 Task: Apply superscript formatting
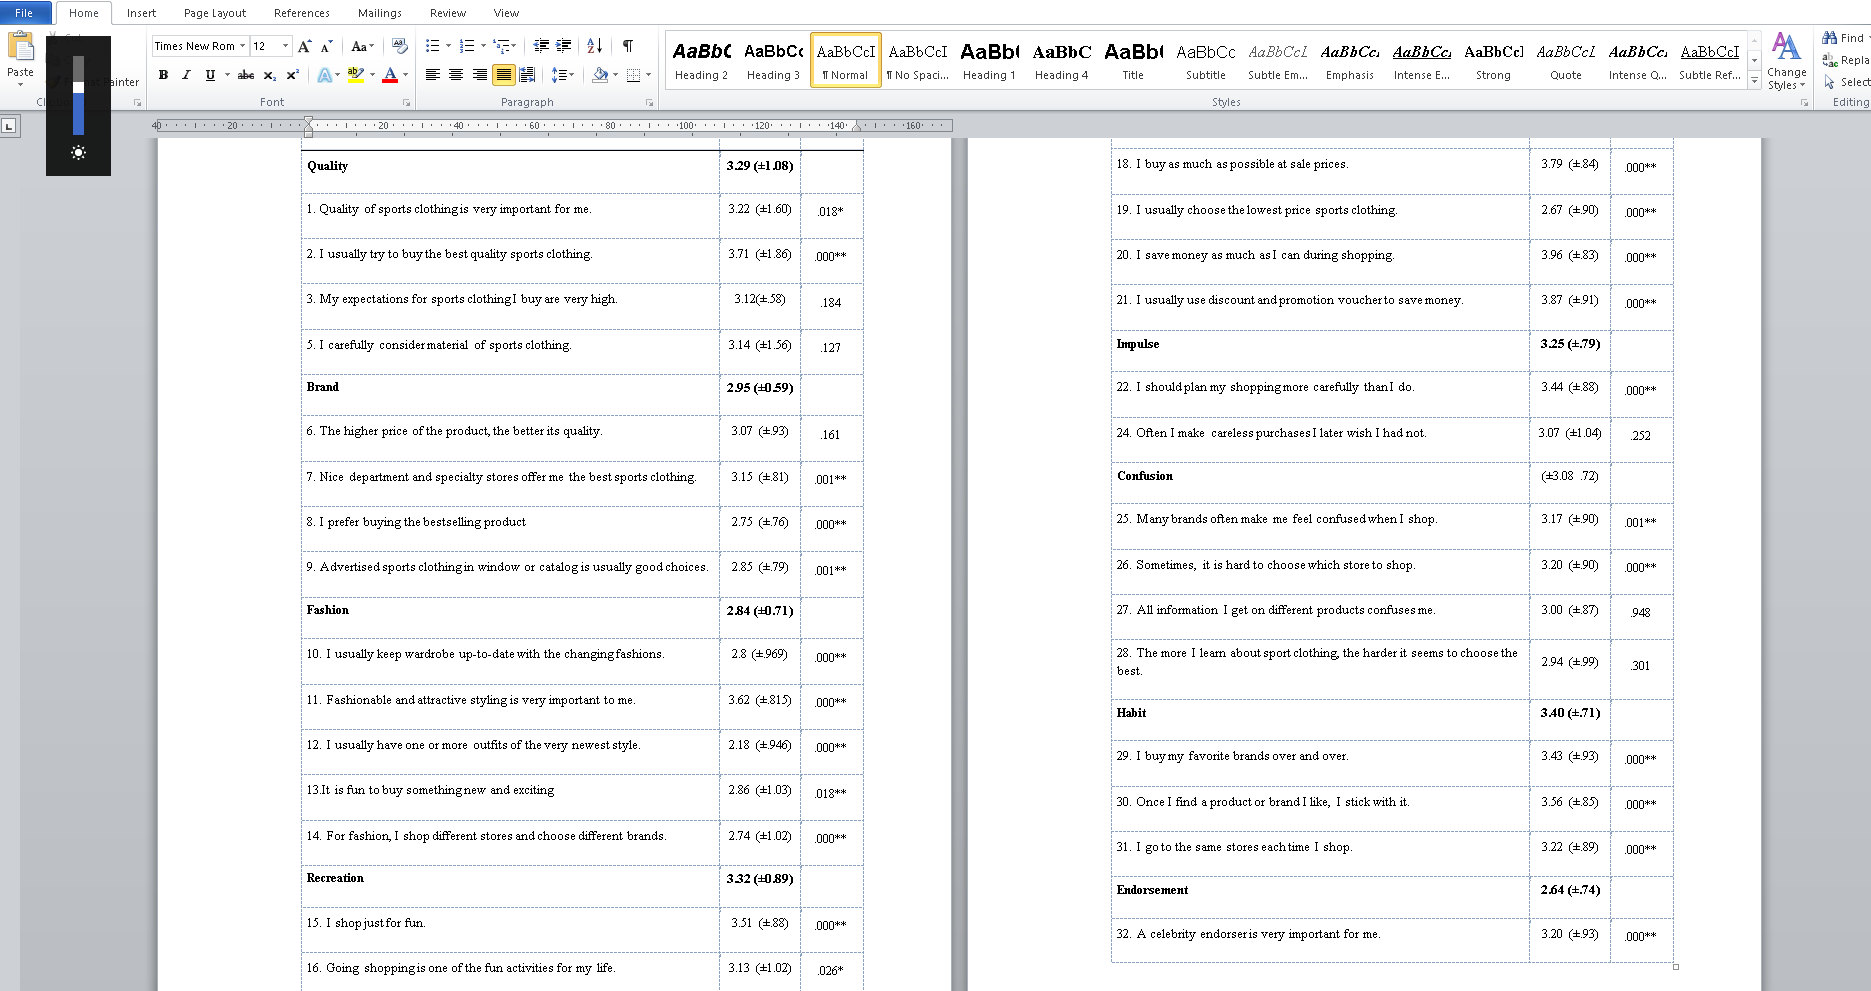[x=293, y=75]
